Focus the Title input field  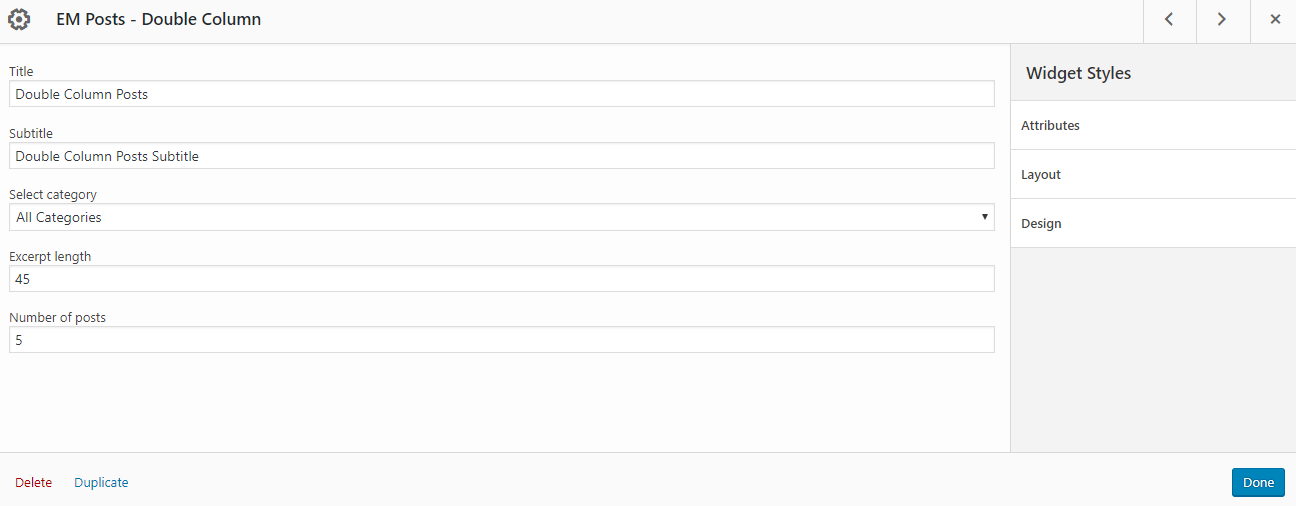coord(502,94)
